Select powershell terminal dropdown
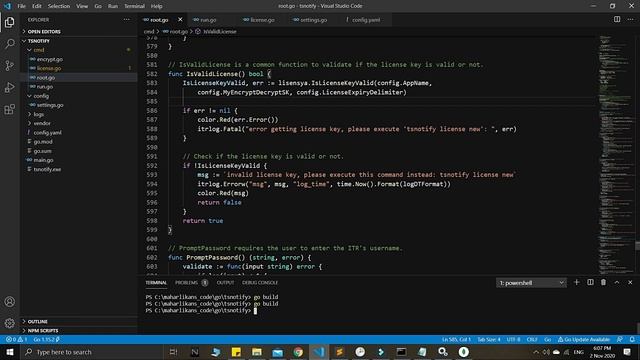The image size is (640, 360). point(531,282)
